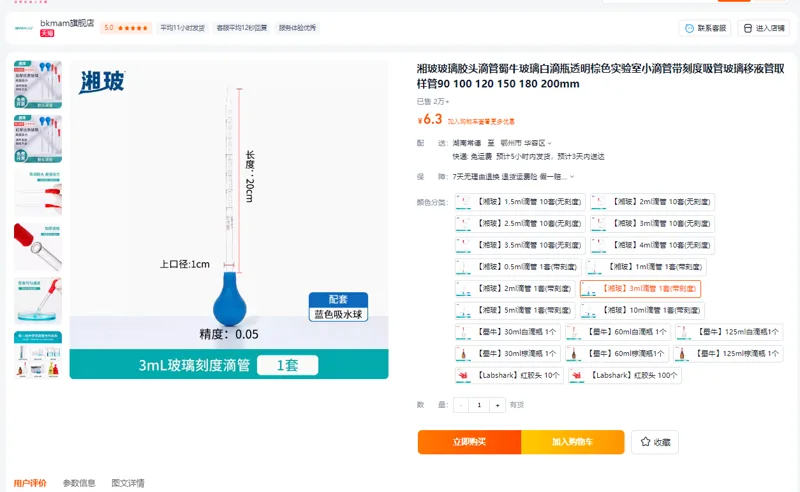Choose 【湘玻】3.5ml滴管 10套(无刻度)

point(520,245)
